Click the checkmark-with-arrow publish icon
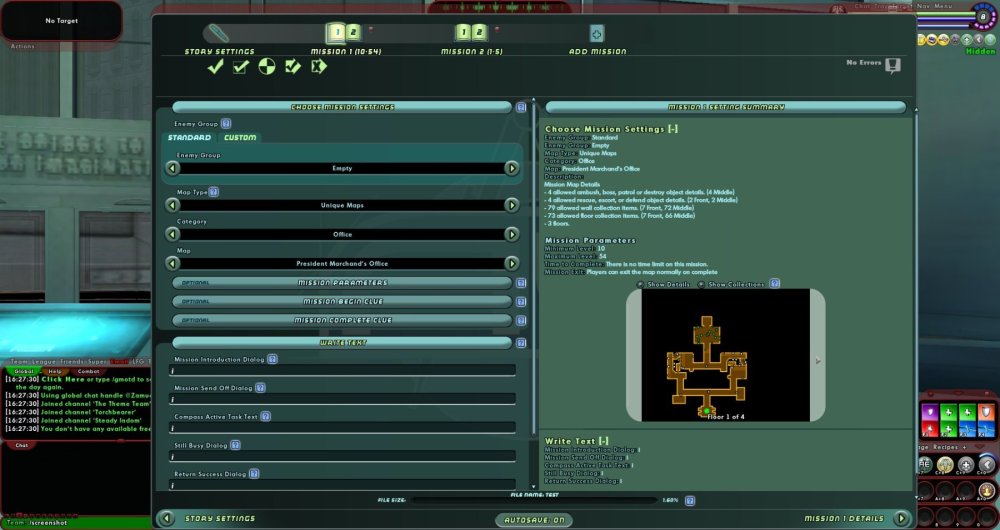Viewport: 1000px width, 530px height. (293, 66)
